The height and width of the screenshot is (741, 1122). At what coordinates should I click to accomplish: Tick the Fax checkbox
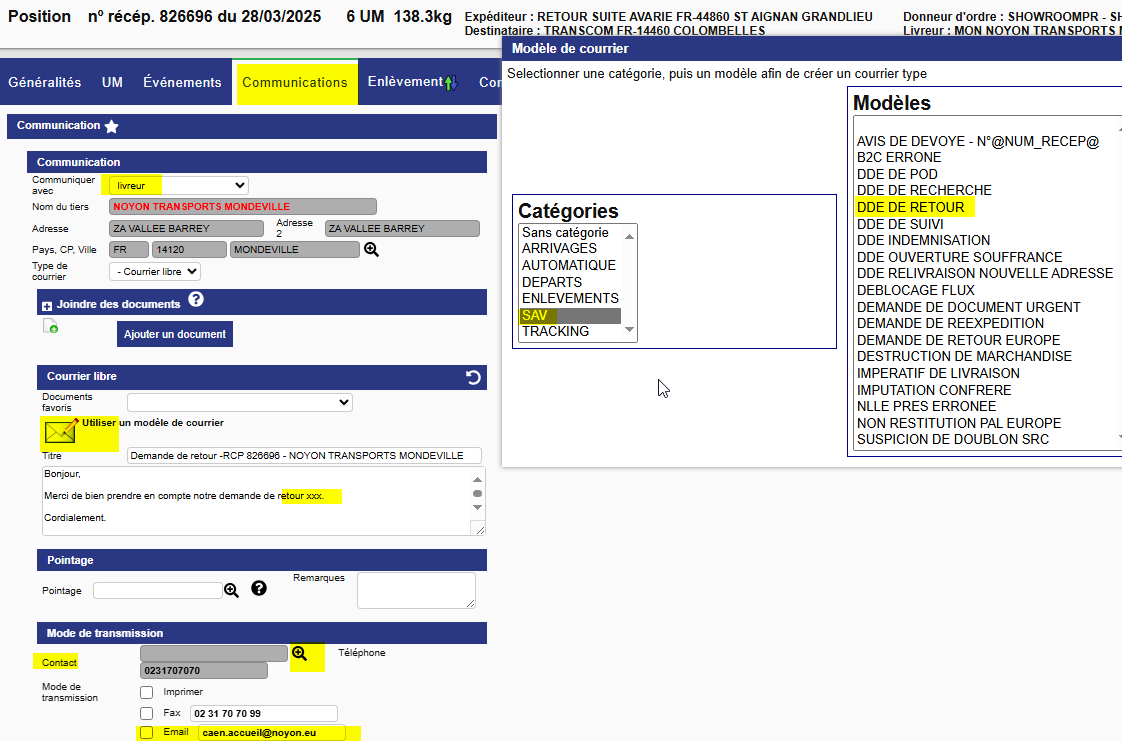[147, 714]
